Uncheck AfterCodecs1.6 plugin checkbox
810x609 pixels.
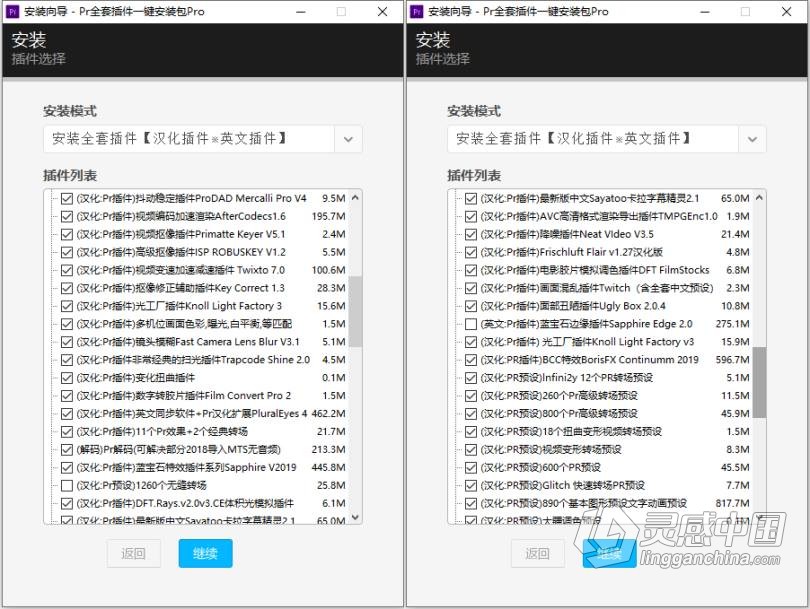tap(67, 216)
